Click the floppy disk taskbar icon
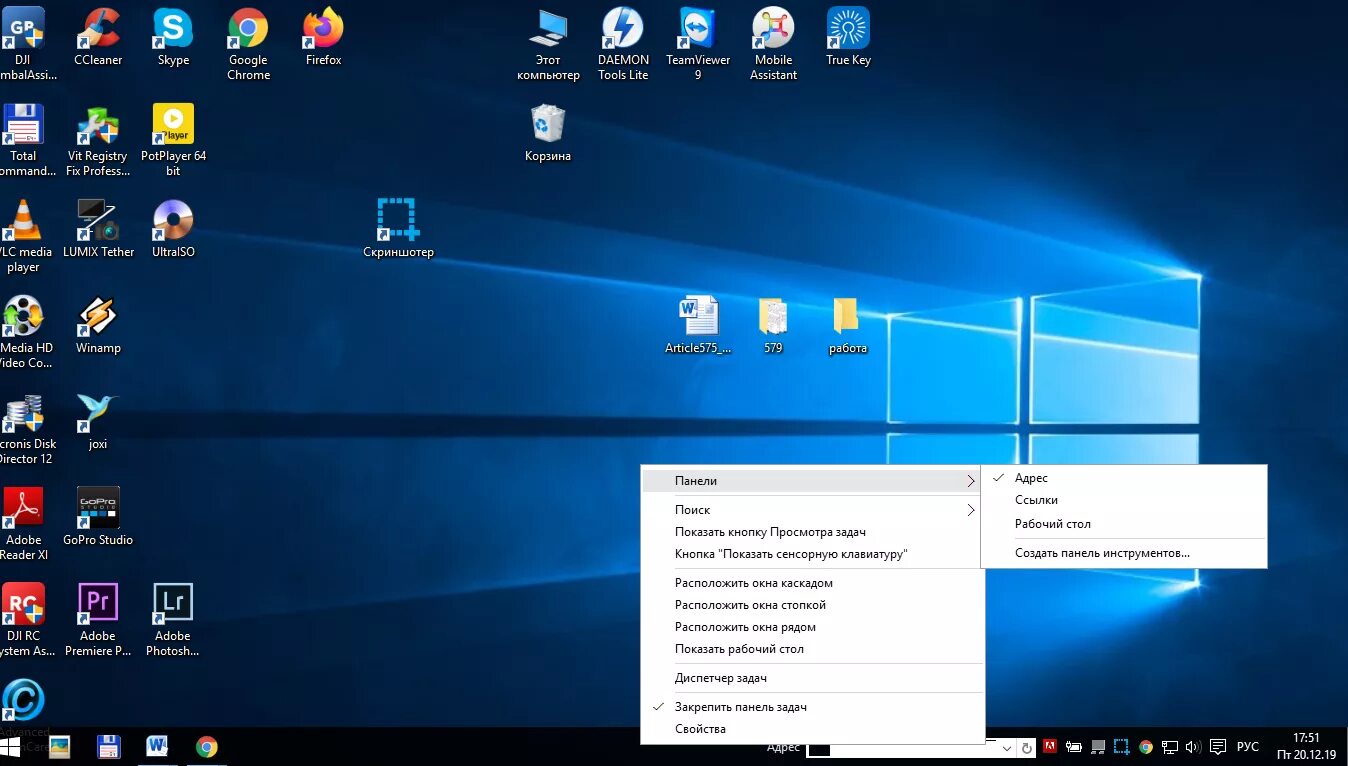 [108, 746]
